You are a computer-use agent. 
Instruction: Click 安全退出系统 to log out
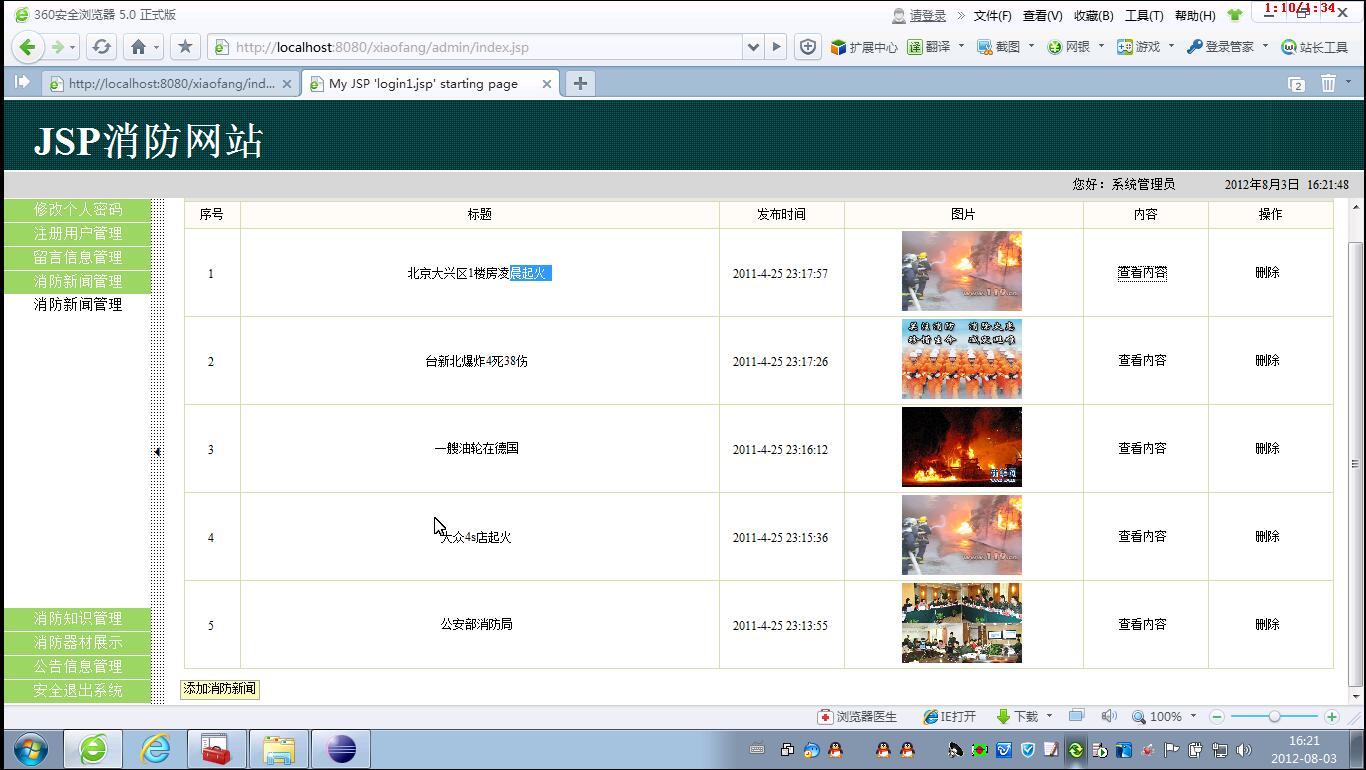(x=78, y=690)
